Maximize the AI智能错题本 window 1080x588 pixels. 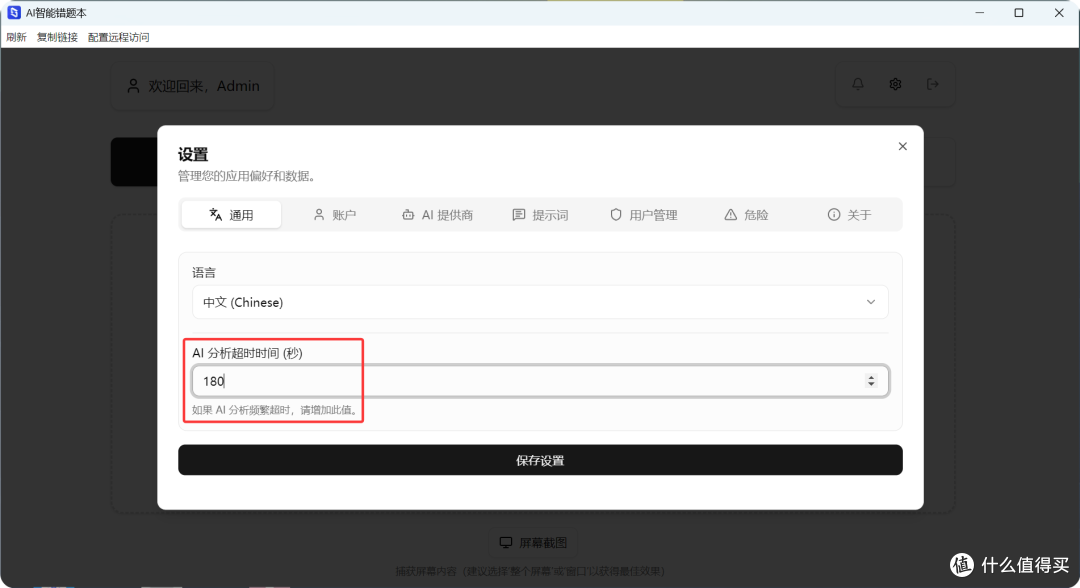click(x=1019, y=12)
